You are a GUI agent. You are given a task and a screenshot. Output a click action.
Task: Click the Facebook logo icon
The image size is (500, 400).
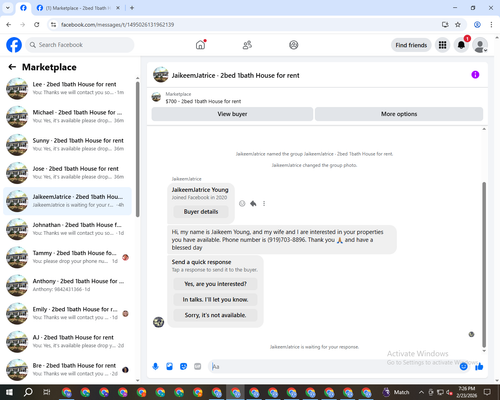pyautogui.click(x=14, y=45)
